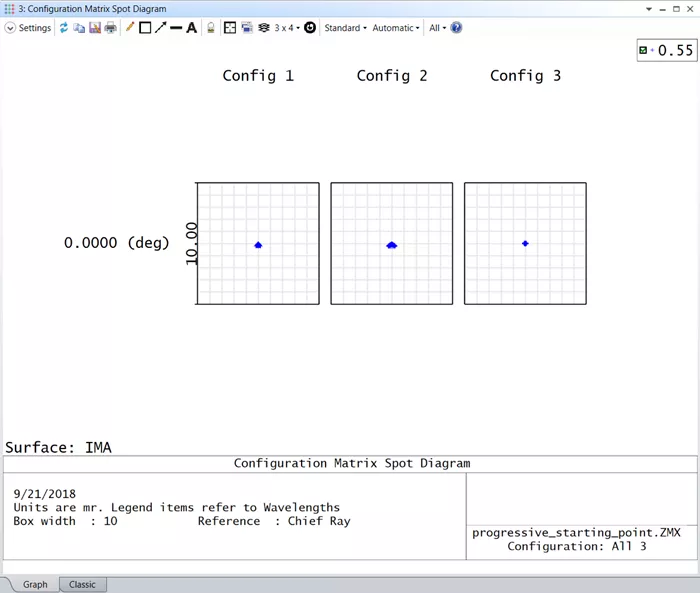Image resolution: width=700 pixels, height=593 pixels.
Task: Open the 3 x 4 grid layout dropdown
Action: (x=287, y=28)
